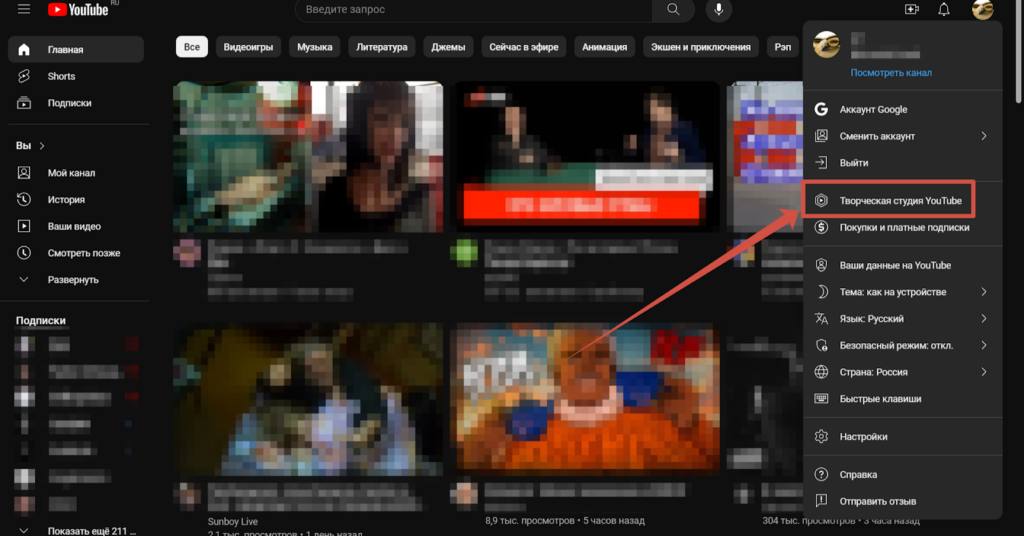This screenshot has height=536, width=1024.
Task: Open the orange video thumbnail
Action: coord(584,400)
